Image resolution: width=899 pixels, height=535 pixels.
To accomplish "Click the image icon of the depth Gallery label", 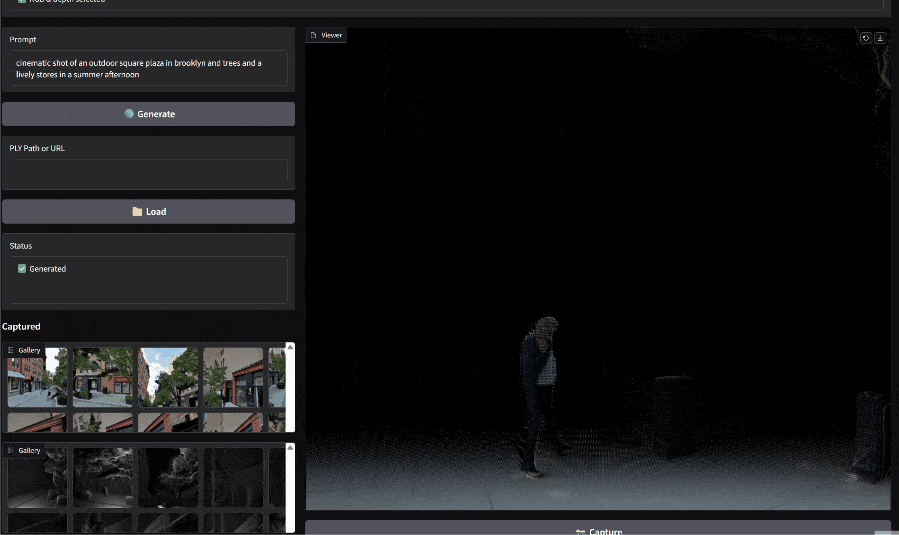I will coord(10,450).
